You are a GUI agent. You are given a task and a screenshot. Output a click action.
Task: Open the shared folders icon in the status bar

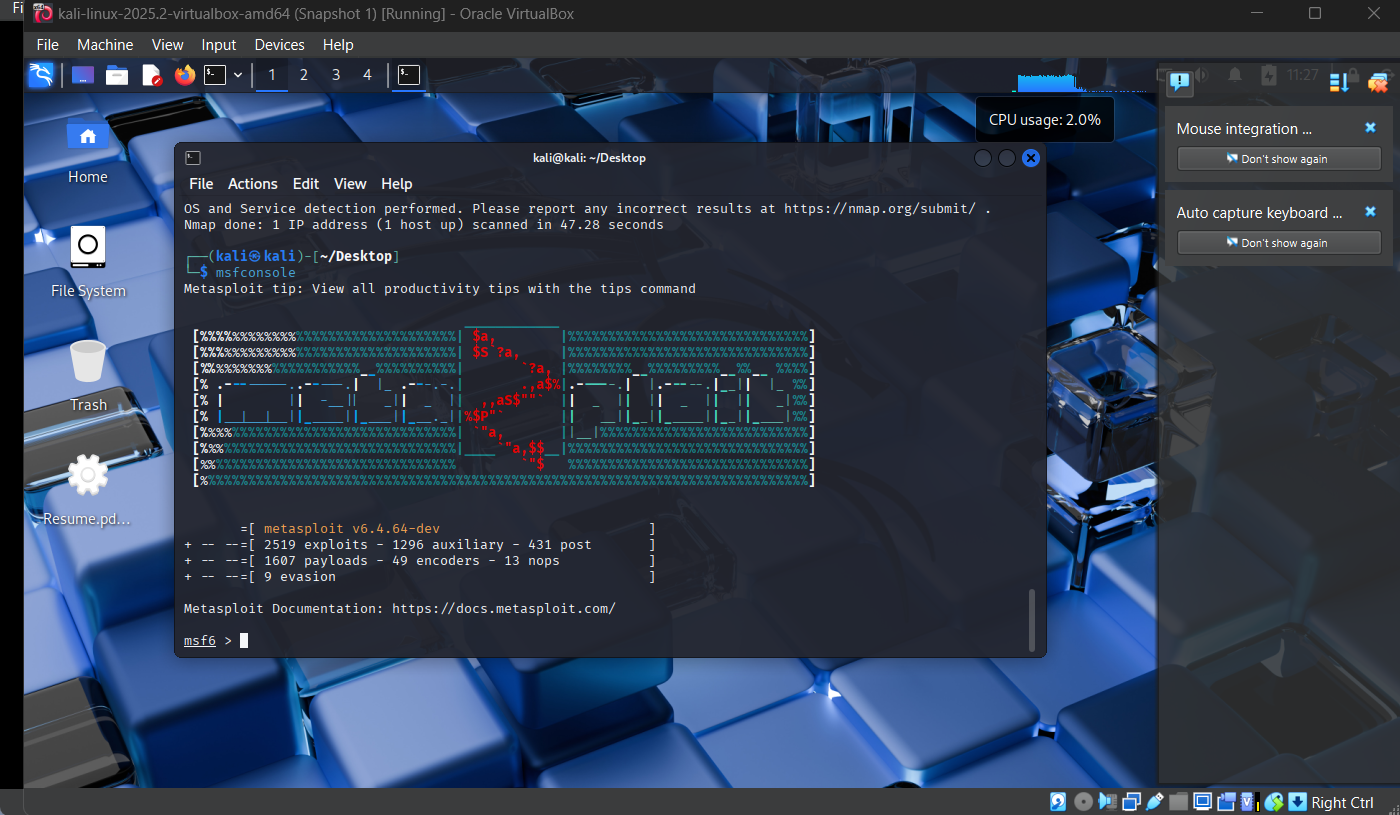point(1179,801)
